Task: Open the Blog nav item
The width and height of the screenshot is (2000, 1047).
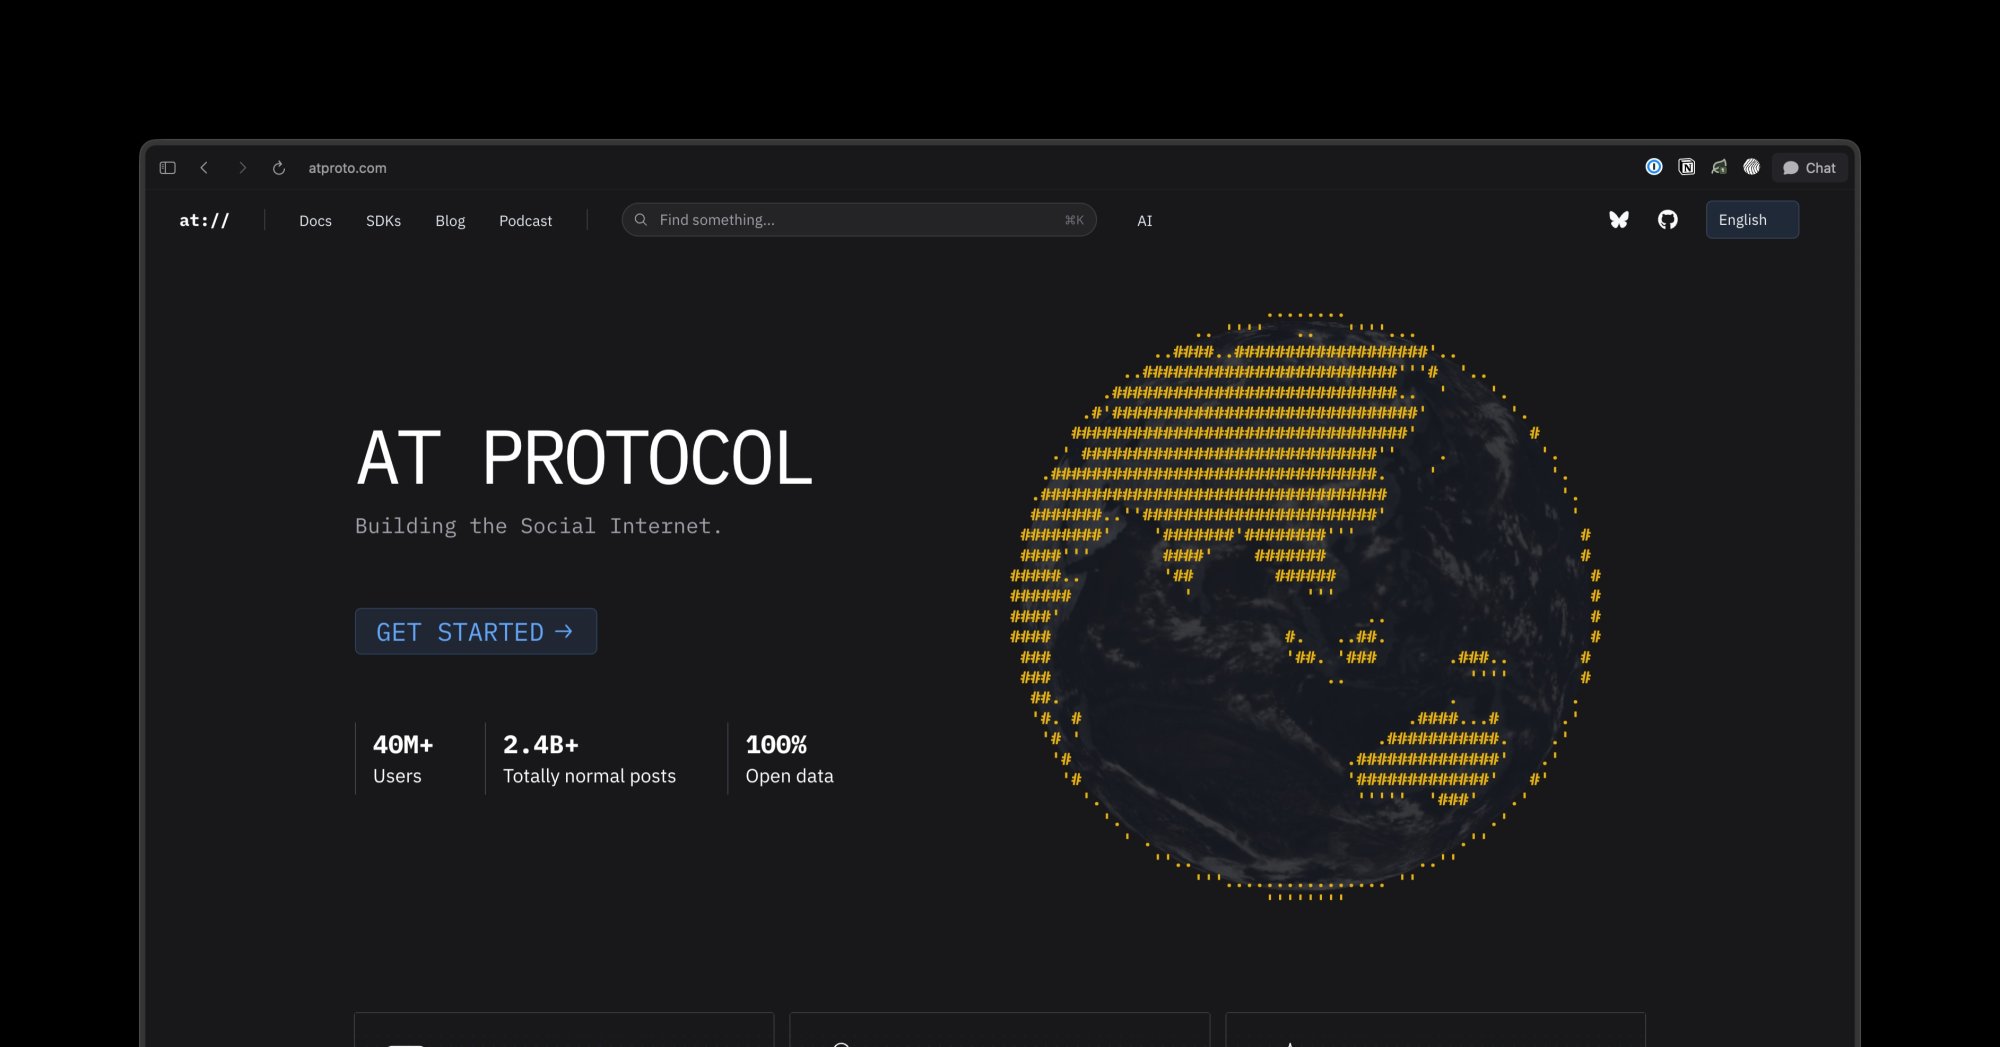Action: coord(450,221)
